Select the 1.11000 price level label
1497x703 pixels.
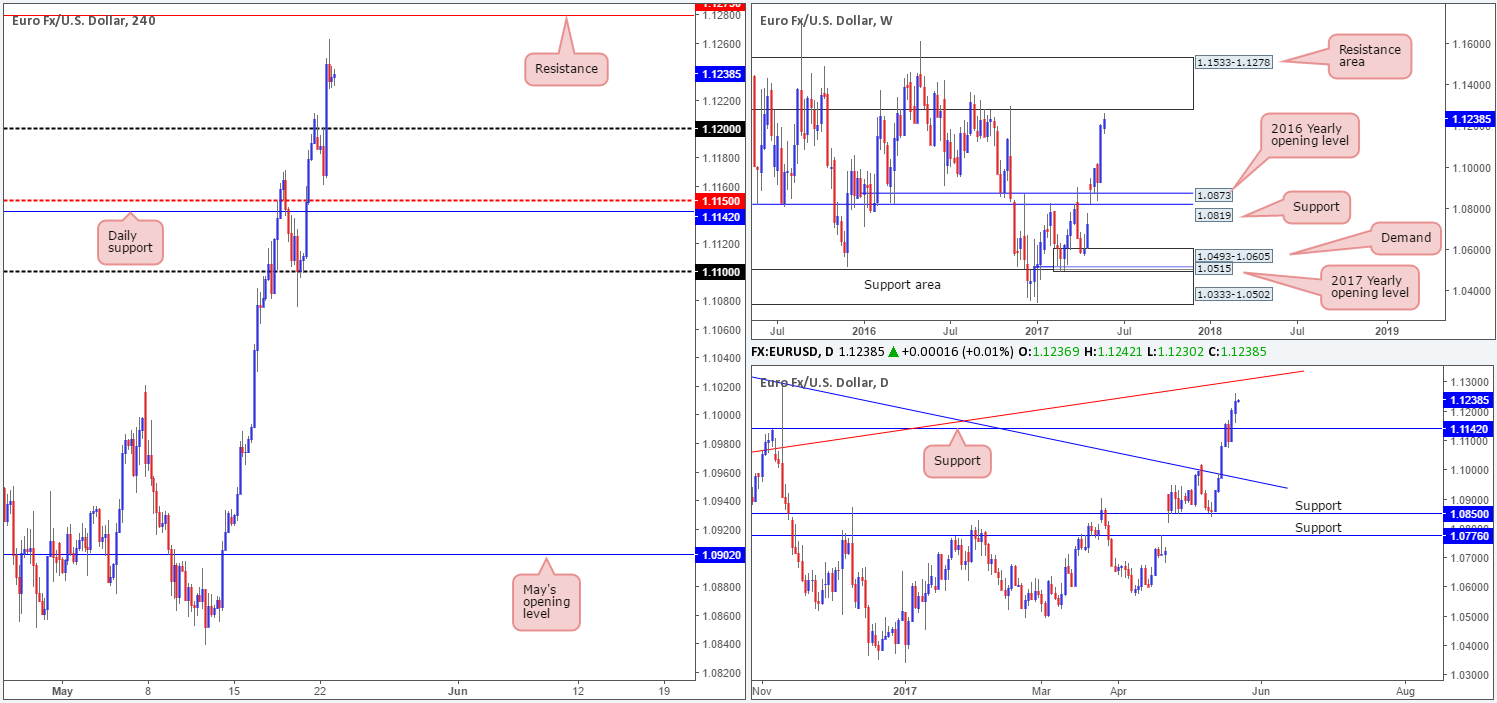point(719,272)
